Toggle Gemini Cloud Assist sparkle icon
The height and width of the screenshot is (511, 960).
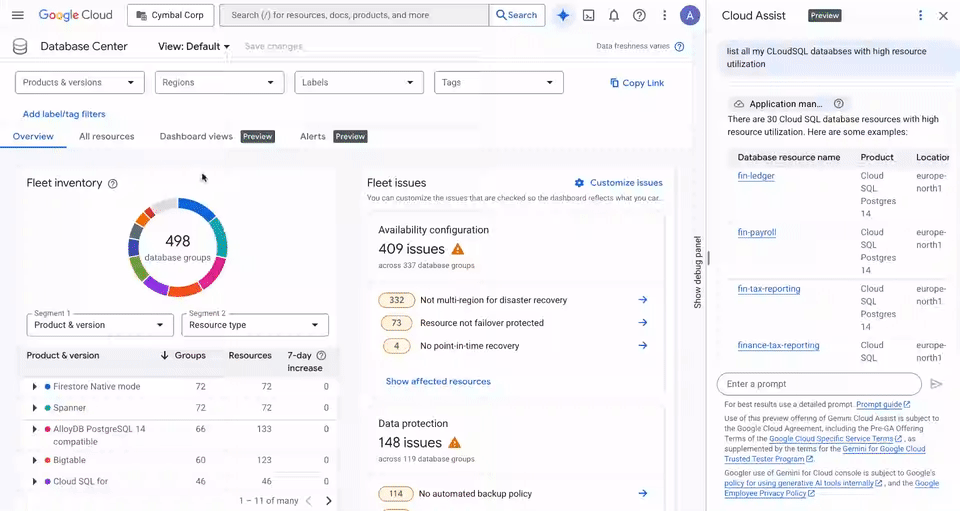tap(563, 15)
